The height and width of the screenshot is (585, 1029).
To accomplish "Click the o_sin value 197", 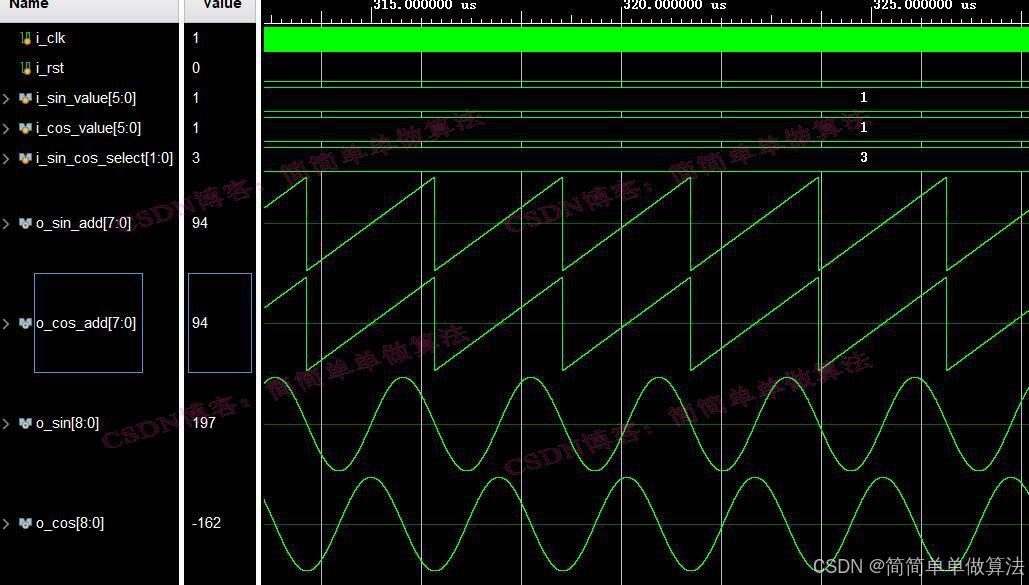I will (204, 423).
